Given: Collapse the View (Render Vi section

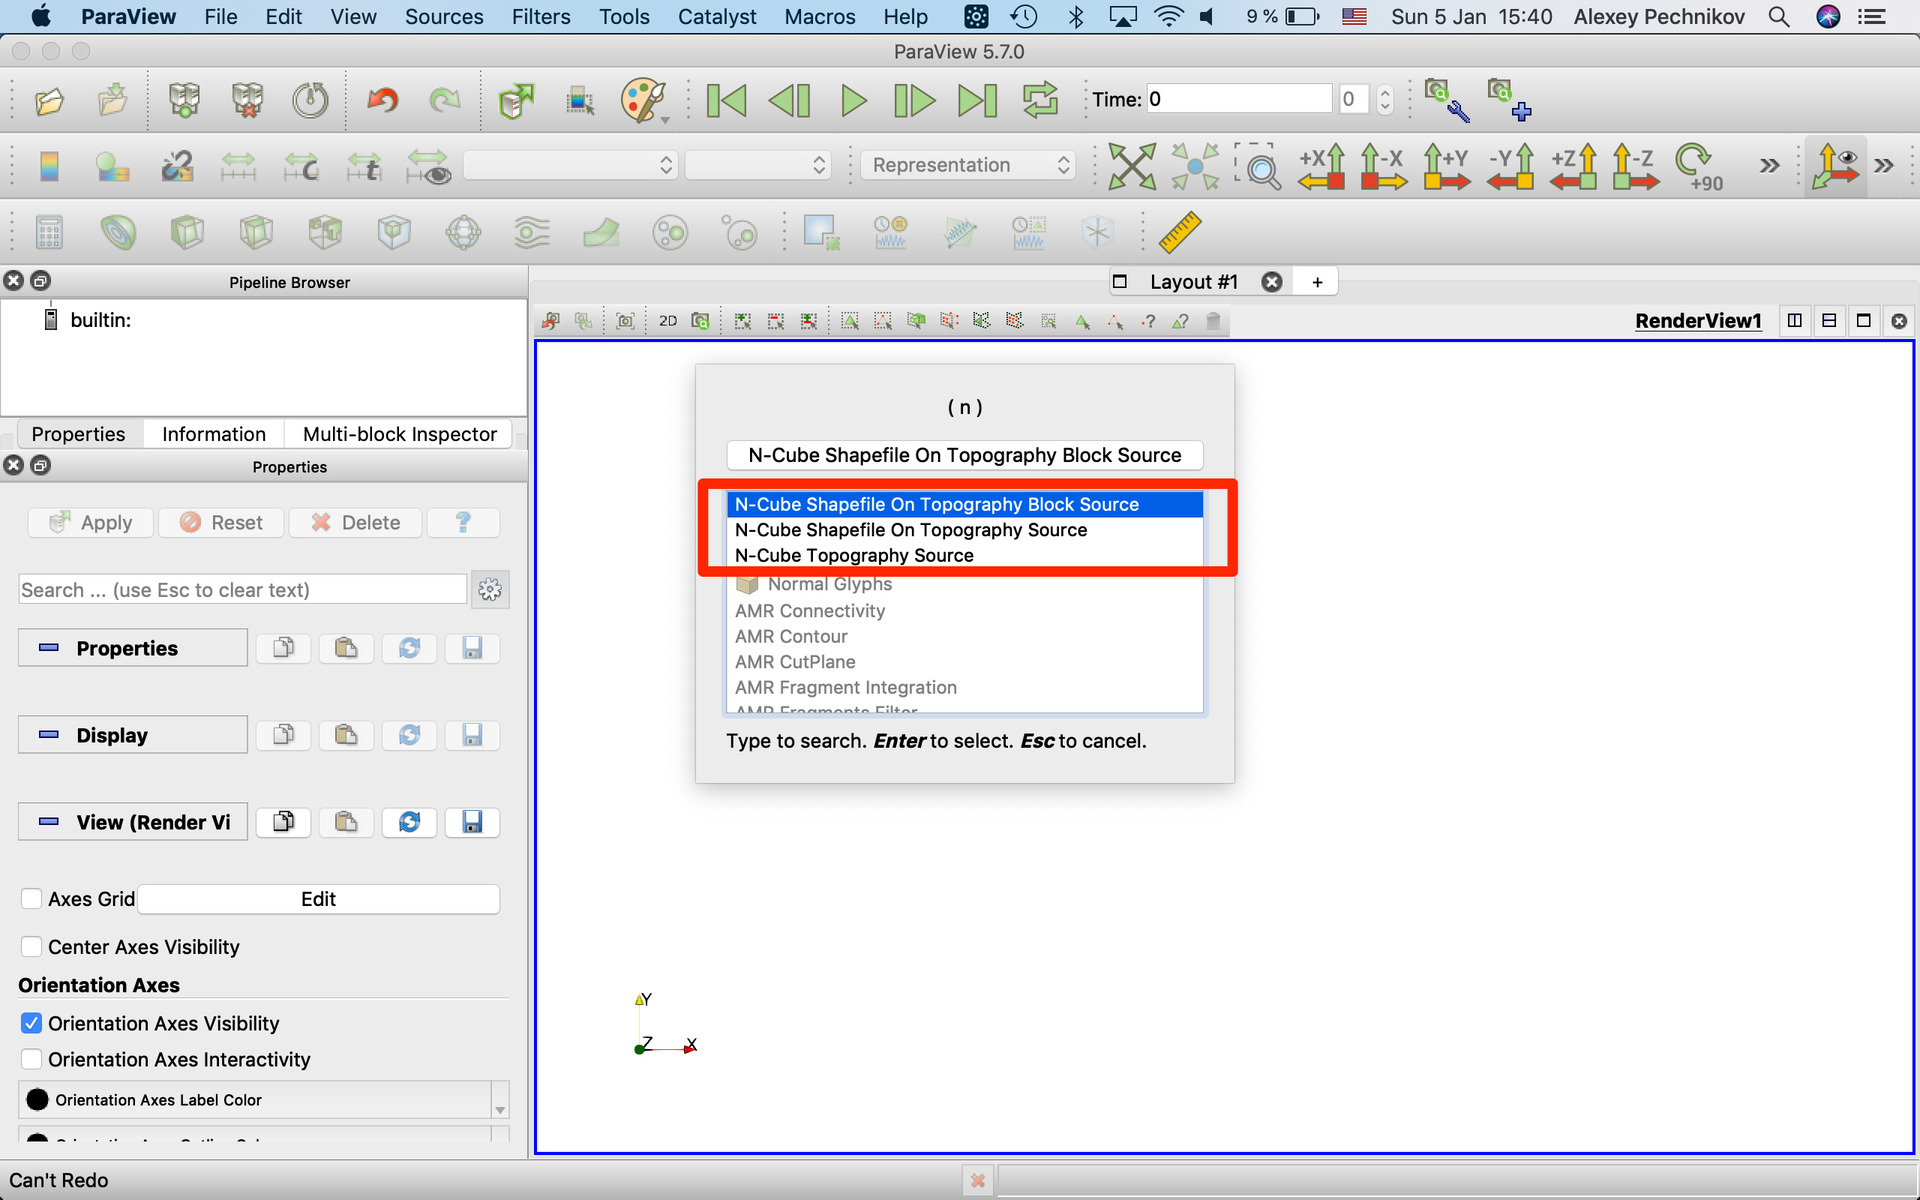Looking at the screenshot, I should point(132,822).
